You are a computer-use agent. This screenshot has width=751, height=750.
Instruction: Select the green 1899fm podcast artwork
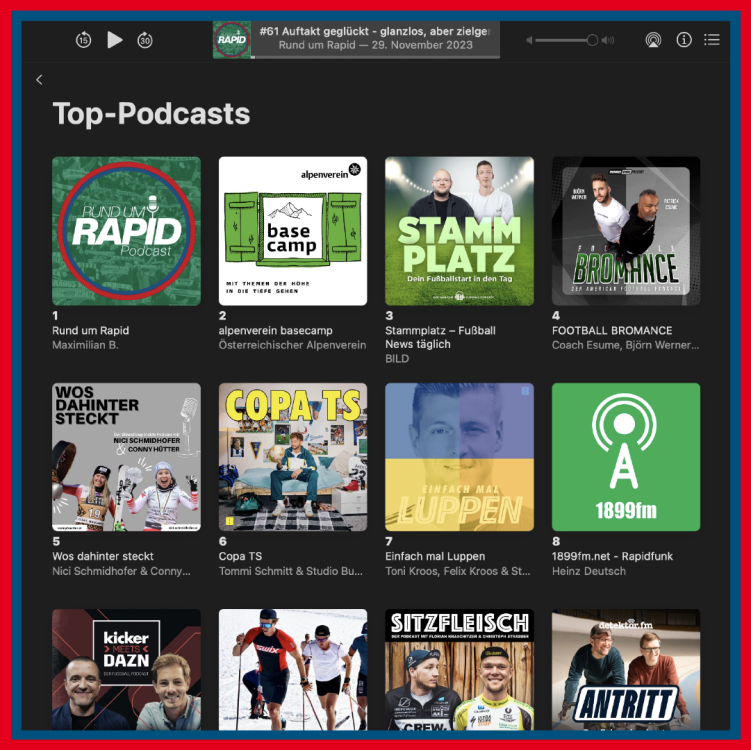[x=626, y=457]
